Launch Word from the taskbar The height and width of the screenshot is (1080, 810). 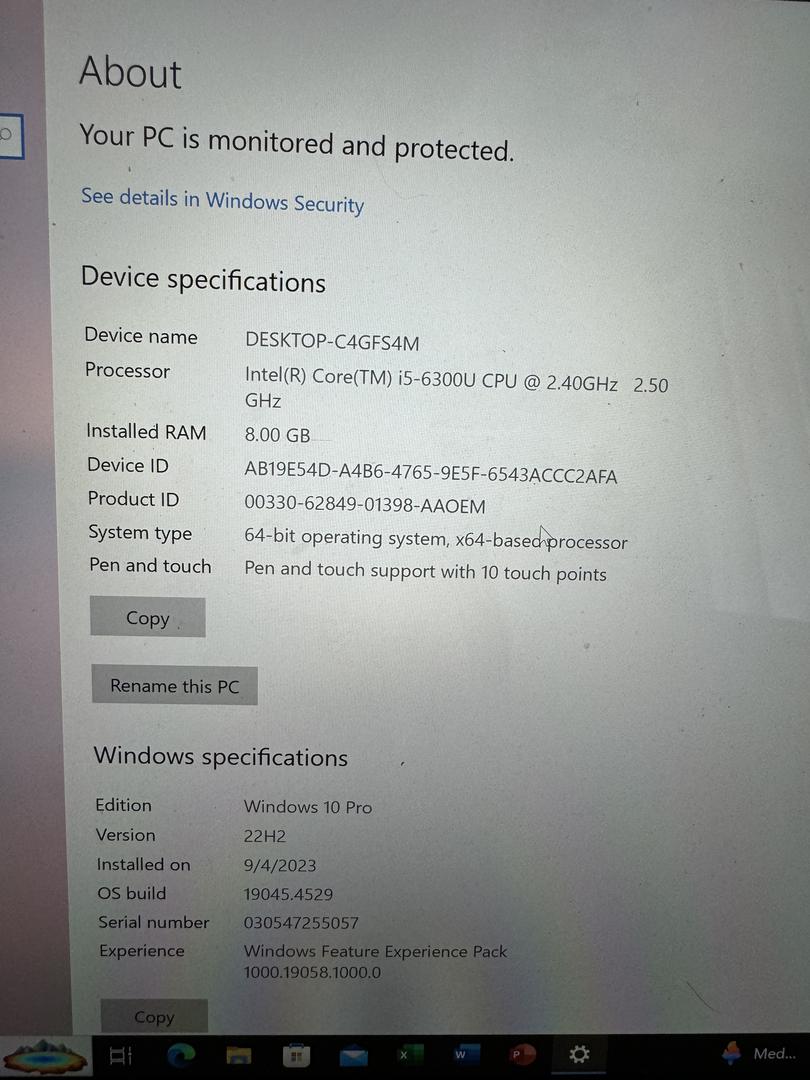coord(466,1055)
